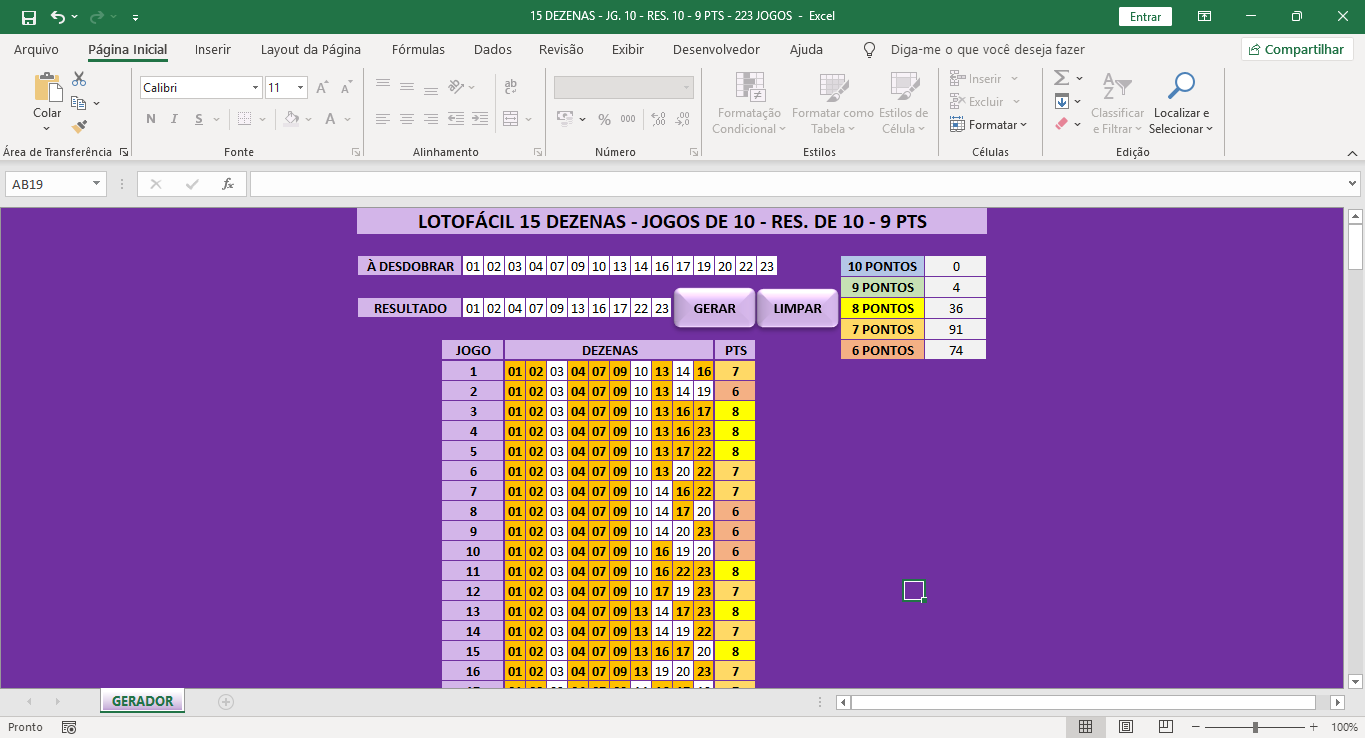
Task: Click the font color A icon
Action: (x=332, y=119)
